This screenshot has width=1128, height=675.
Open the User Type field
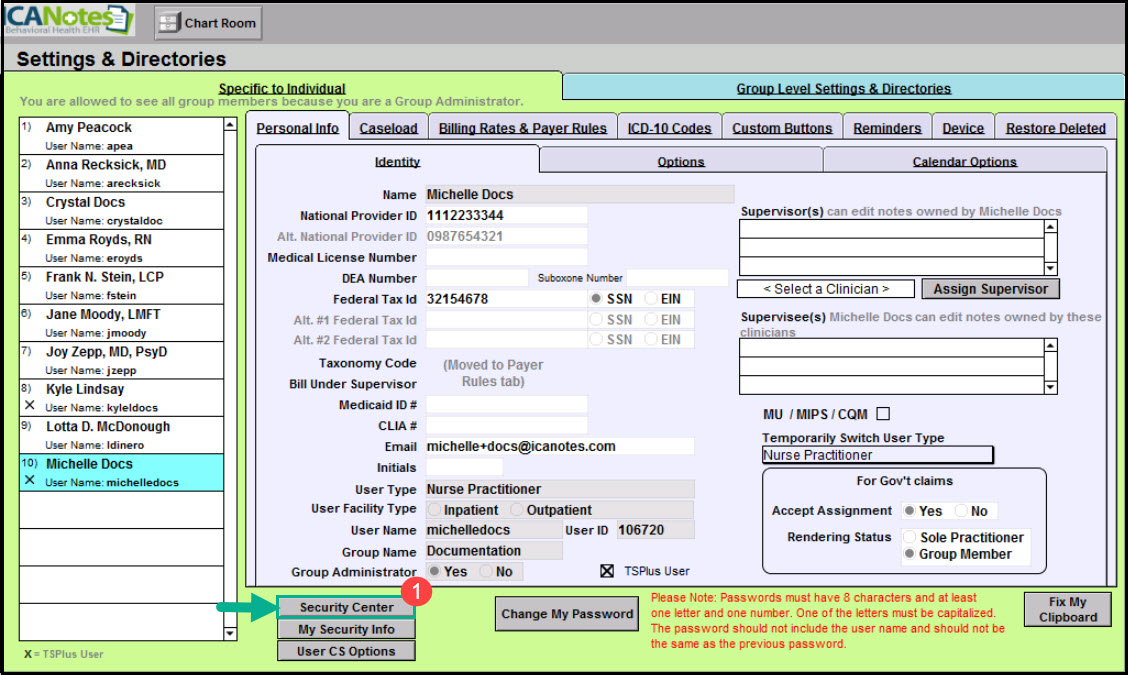click(x=559, y=489)
